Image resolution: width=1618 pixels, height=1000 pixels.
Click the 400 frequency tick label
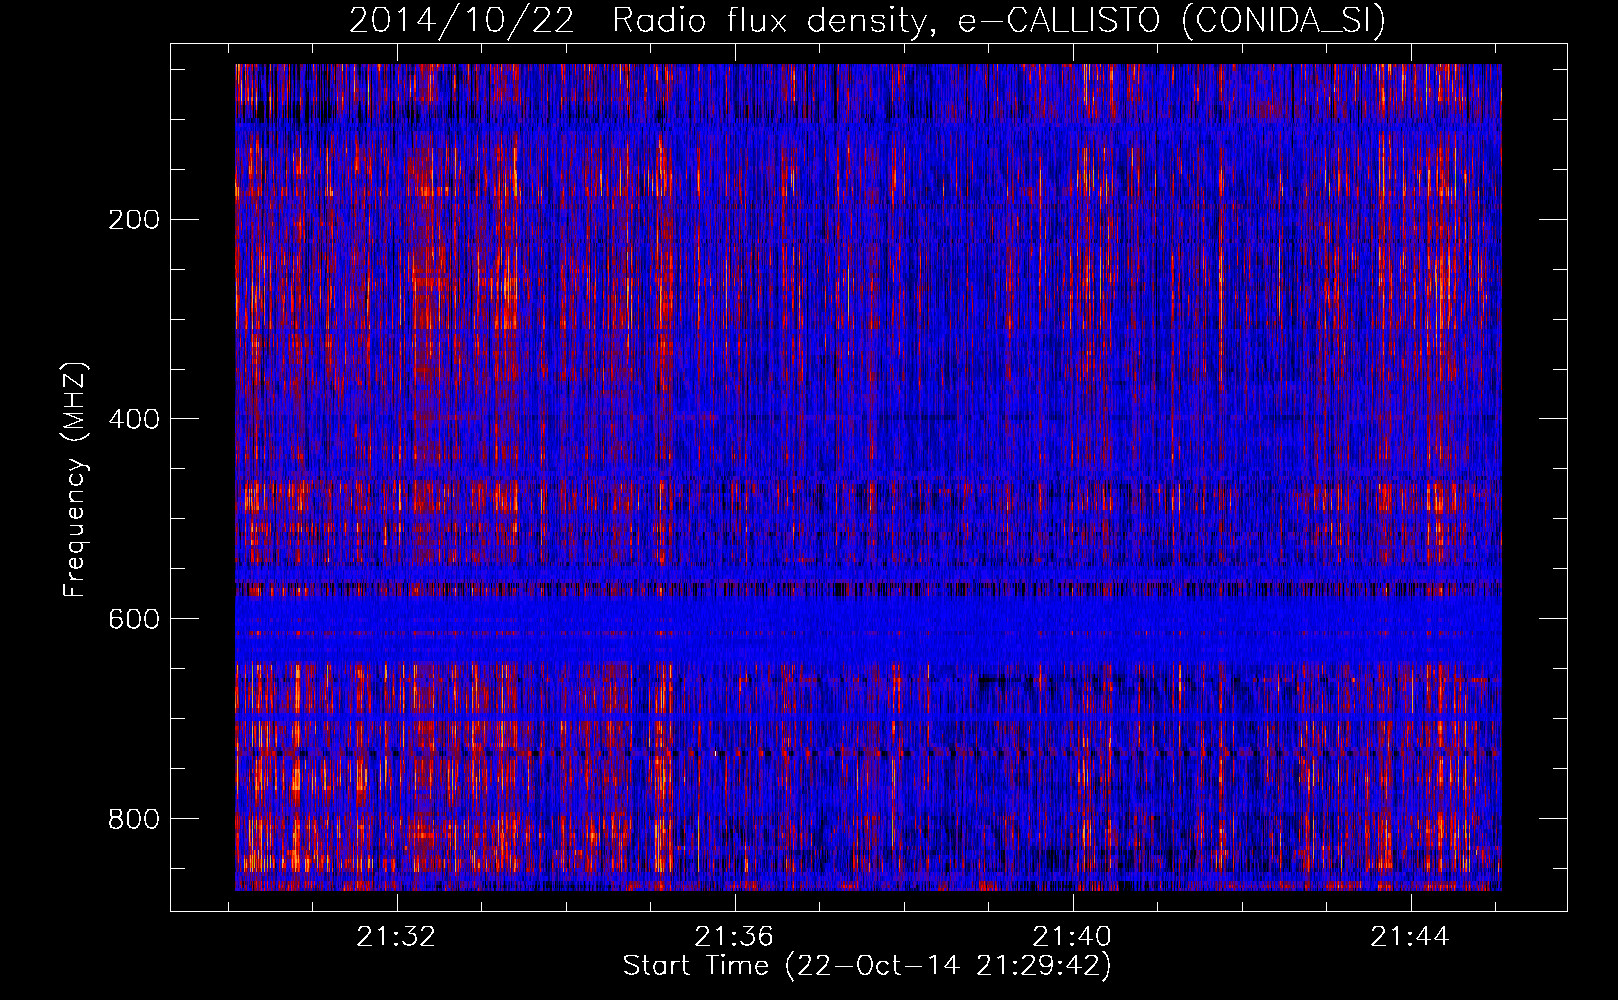click(x=134, y=419)
